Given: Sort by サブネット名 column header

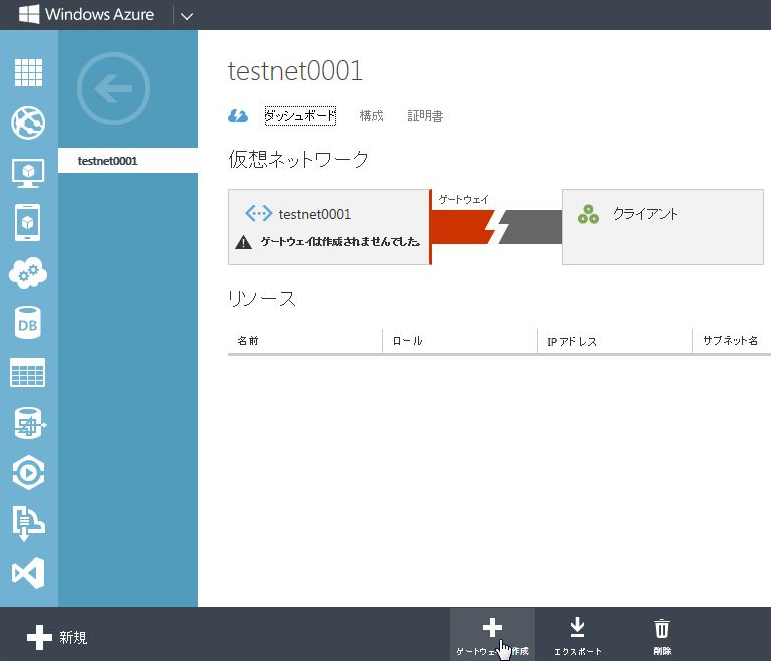Looking at the screenshot, I should click(732, 341).
